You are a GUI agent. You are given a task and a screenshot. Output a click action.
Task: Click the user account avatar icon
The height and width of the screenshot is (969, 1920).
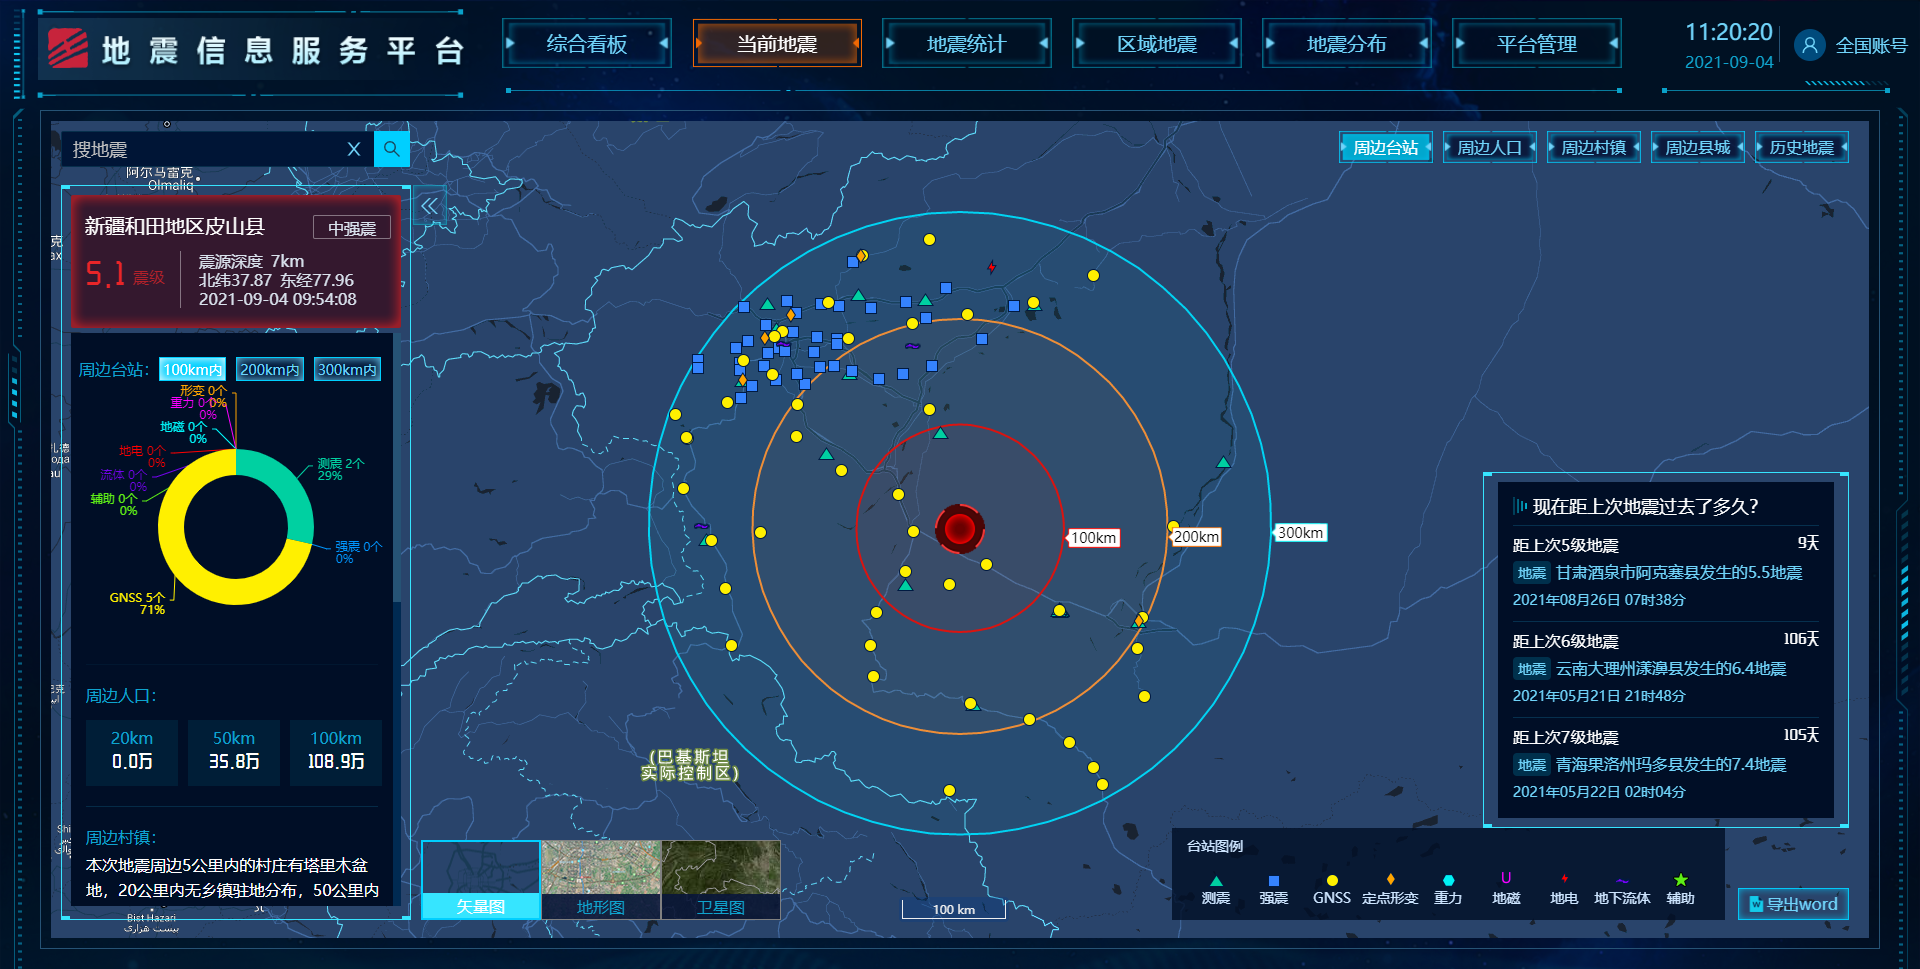coord(1809,45)
